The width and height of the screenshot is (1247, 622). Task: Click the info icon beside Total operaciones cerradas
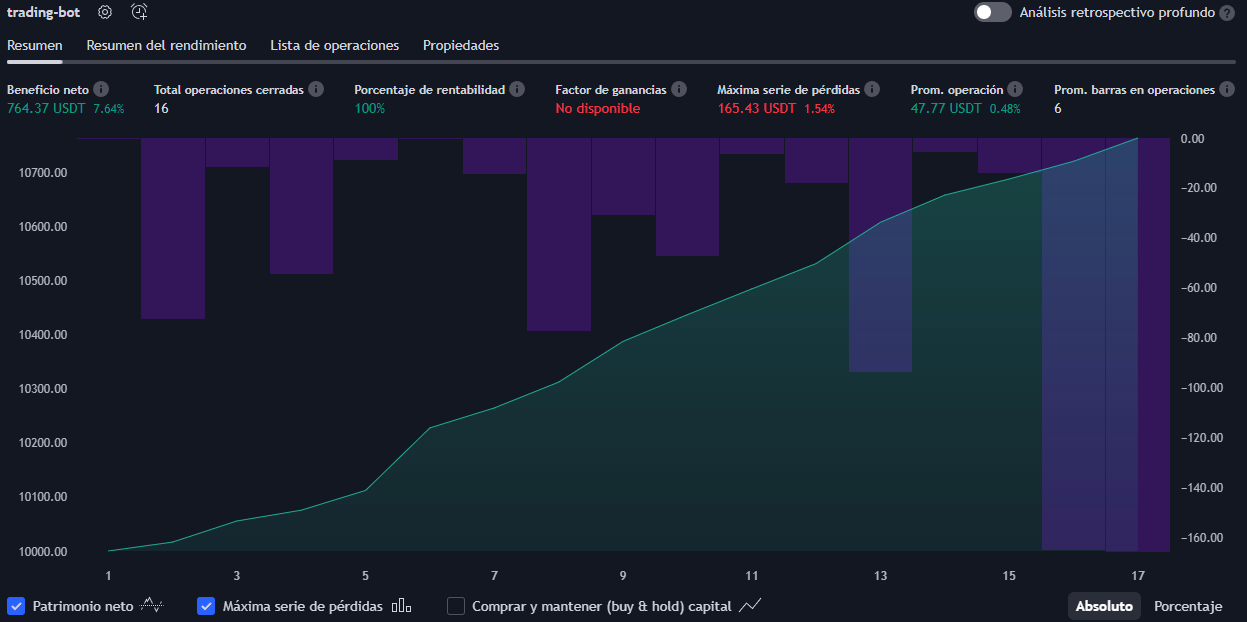[317, 89]
